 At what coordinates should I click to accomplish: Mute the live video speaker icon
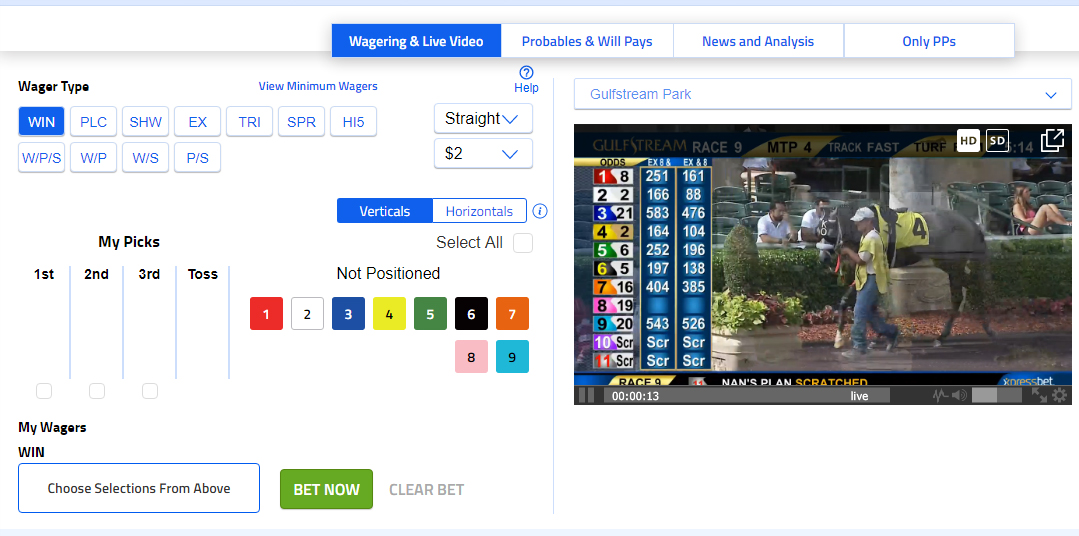pos(959,395)
